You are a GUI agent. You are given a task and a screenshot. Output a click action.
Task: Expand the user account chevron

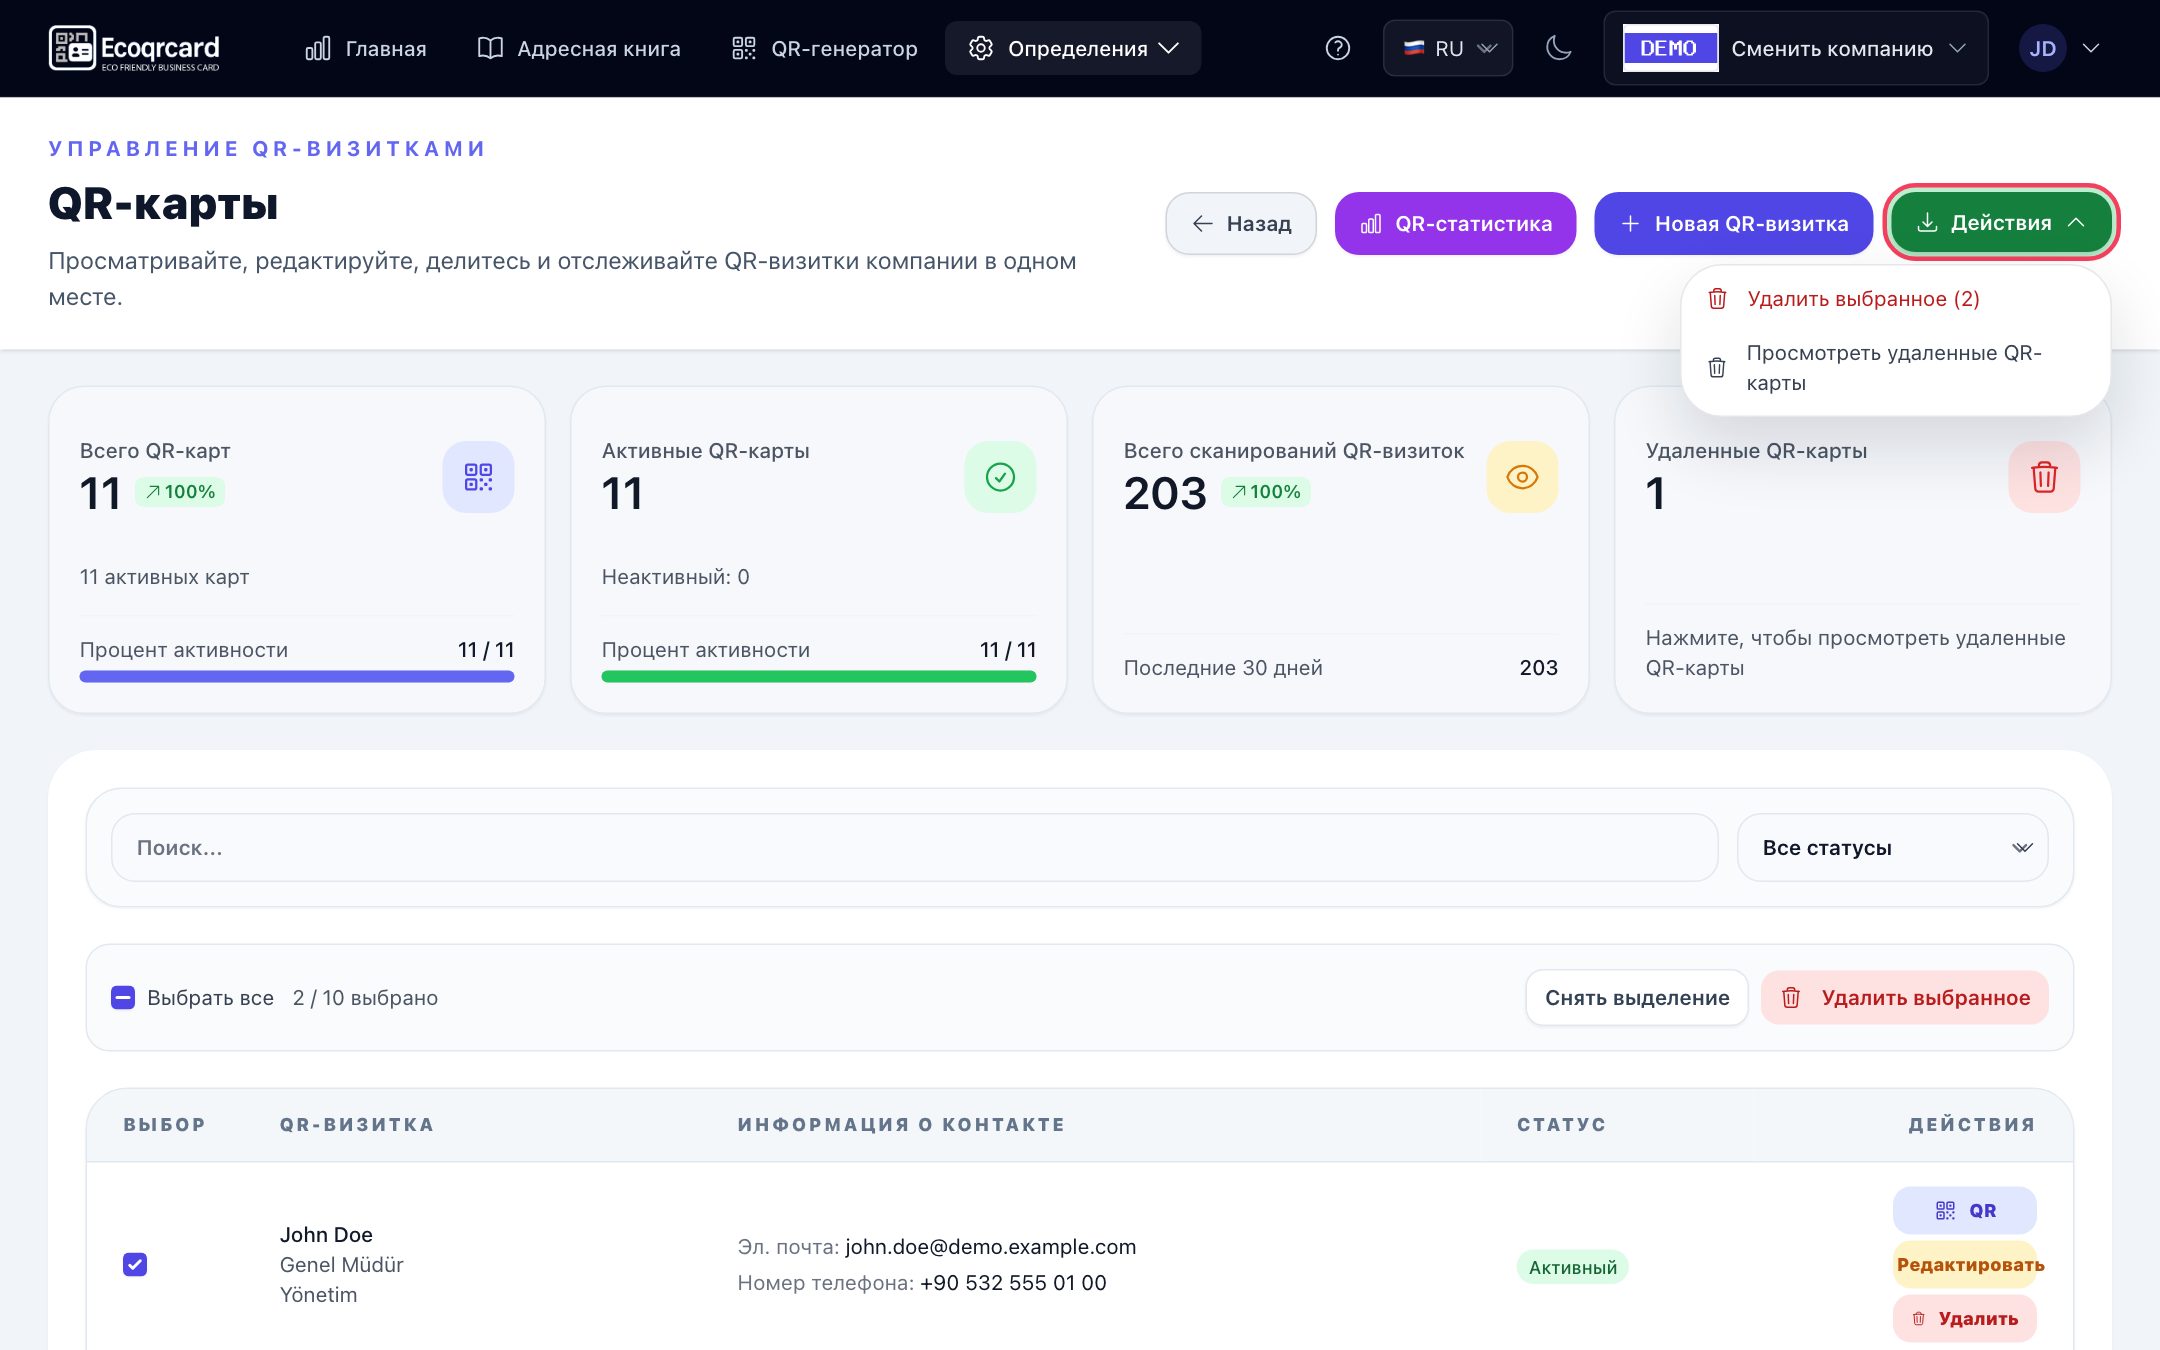[x=2091, y=48]
